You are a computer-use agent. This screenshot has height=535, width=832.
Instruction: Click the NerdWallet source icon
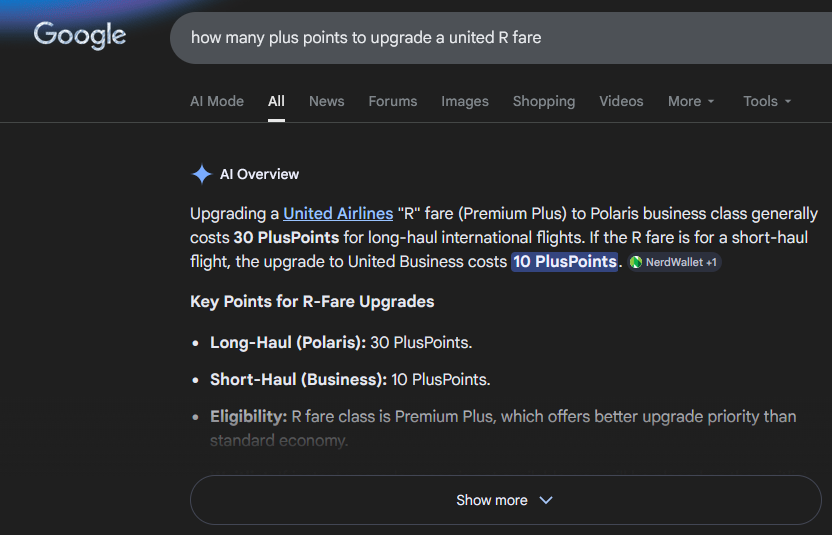(x=636, y=262)
